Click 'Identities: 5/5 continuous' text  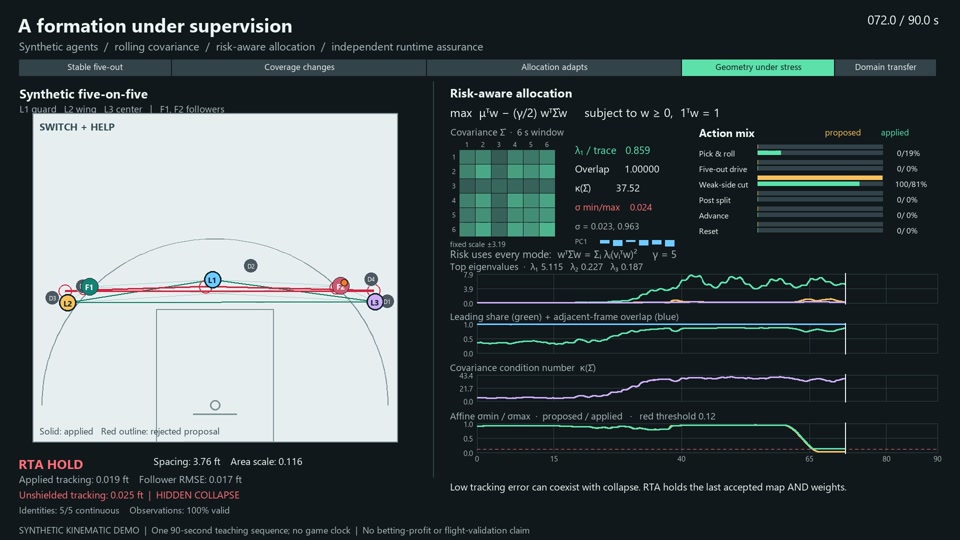click(69, 511)
